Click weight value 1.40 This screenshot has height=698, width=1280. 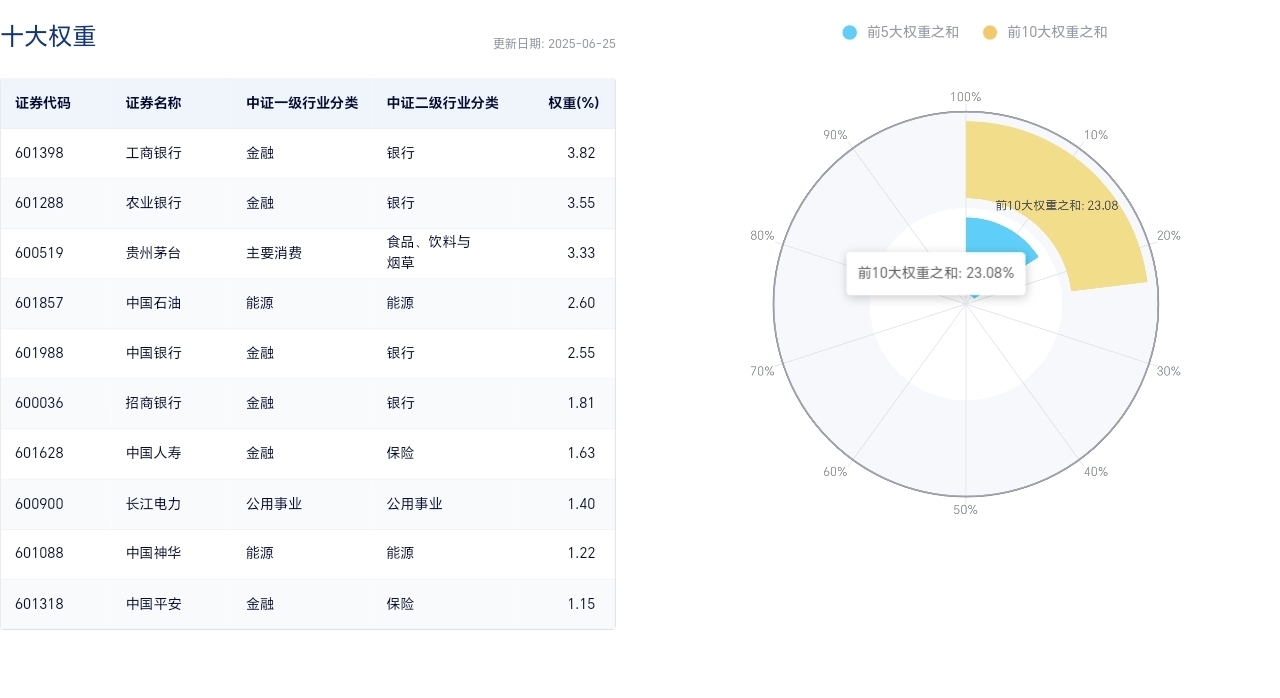pos(581,504)
